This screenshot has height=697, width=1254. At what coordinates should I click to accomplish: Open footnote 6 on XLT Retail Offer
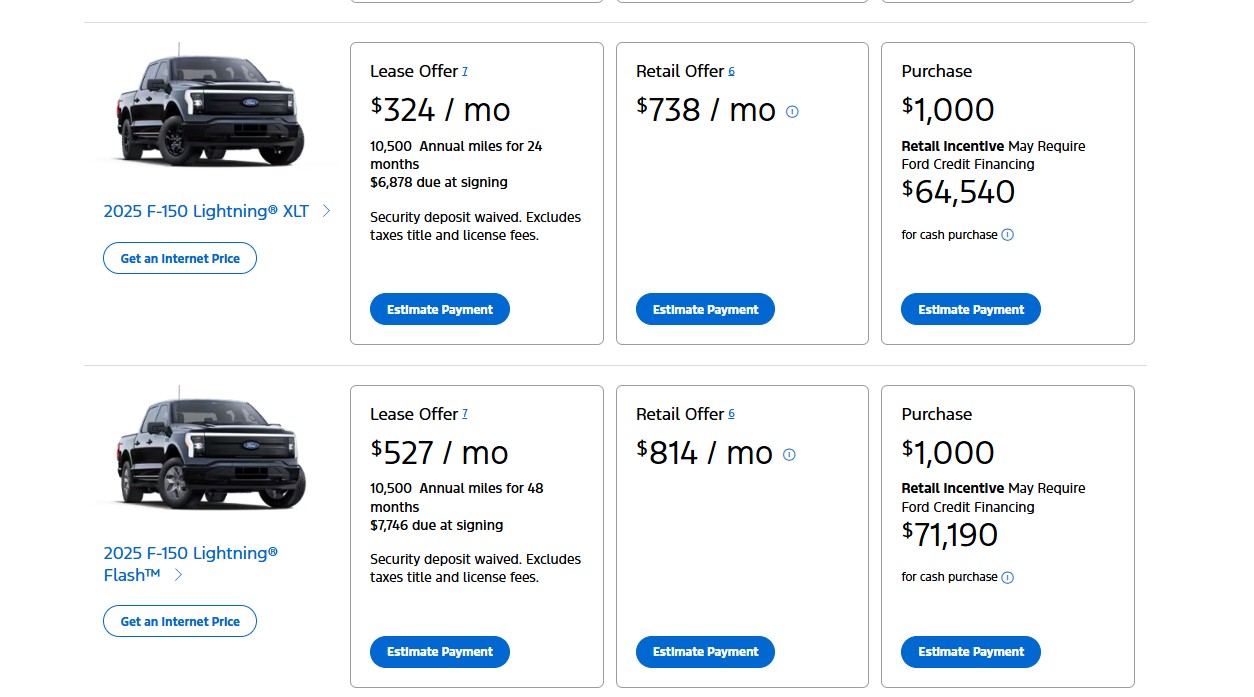click(x=731, y=71)
